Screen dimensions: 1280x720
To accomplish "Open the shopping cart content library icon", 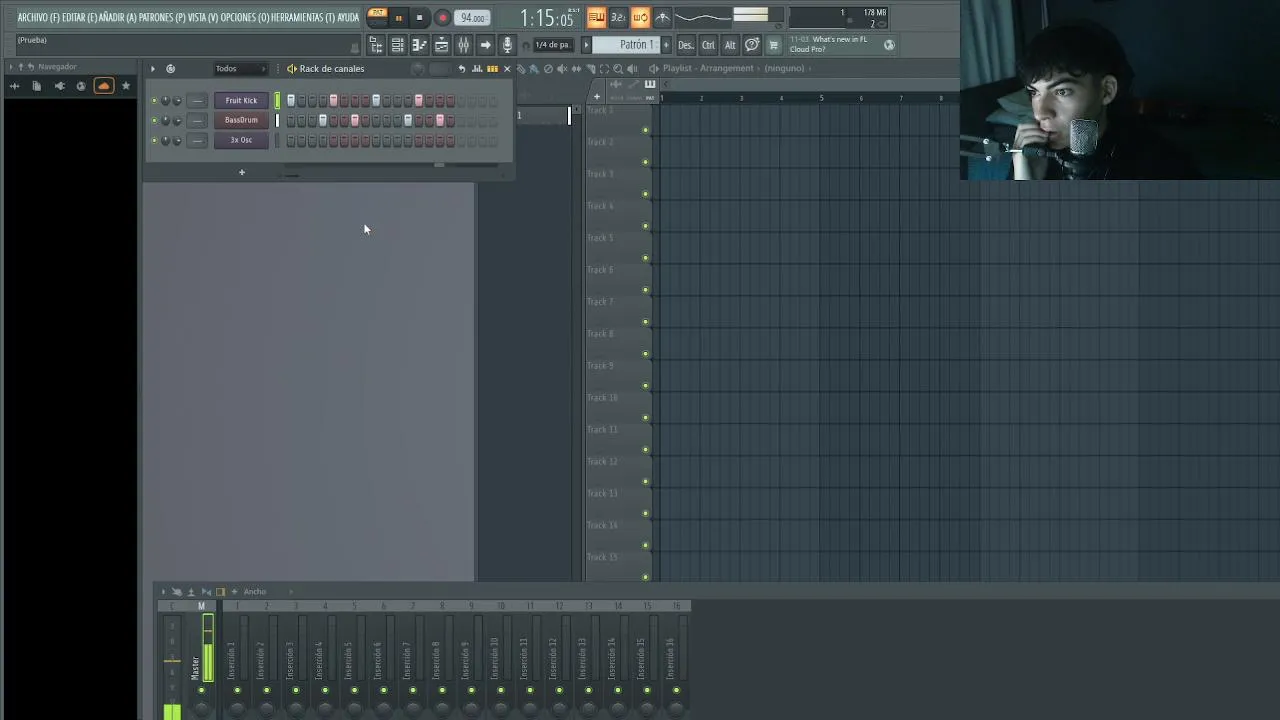I will (773, 44).
